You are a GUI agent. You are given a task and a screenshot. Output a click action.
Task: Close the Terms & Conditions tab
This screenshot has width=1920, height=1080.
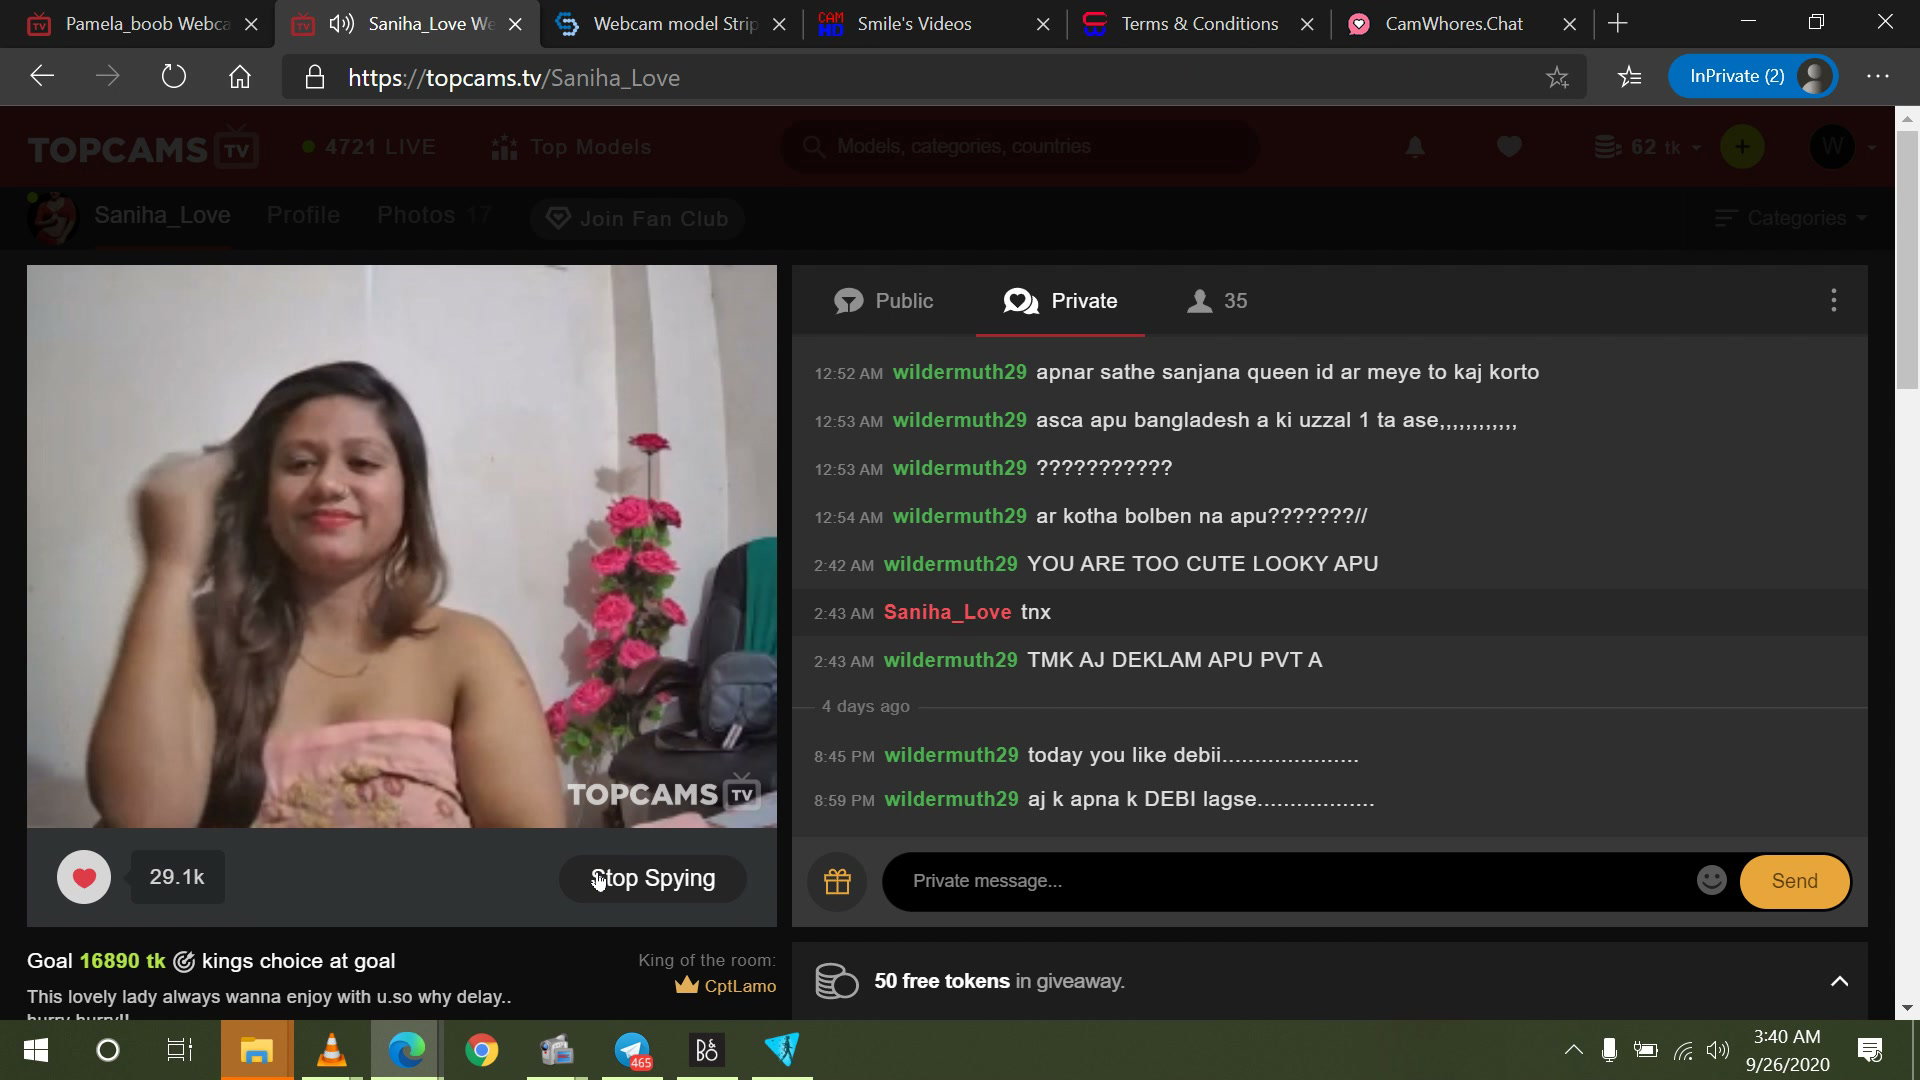pos(1307,25)
